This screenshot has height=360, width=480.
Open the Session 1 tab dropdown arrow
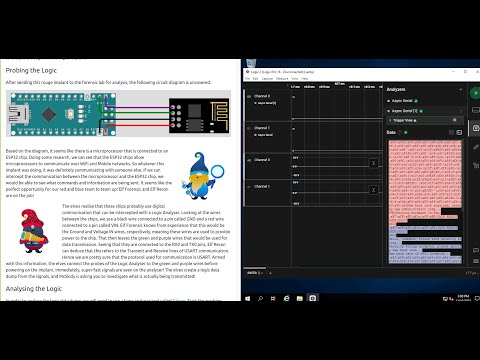[262, 273]
